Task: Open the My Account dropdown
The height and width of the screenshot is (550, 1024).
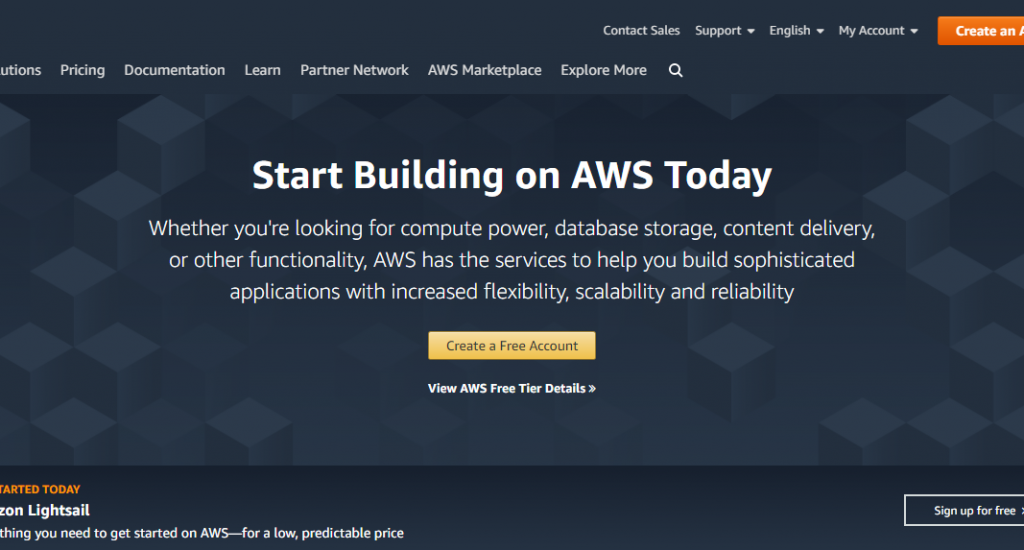Action: click(x=878, y=31)
